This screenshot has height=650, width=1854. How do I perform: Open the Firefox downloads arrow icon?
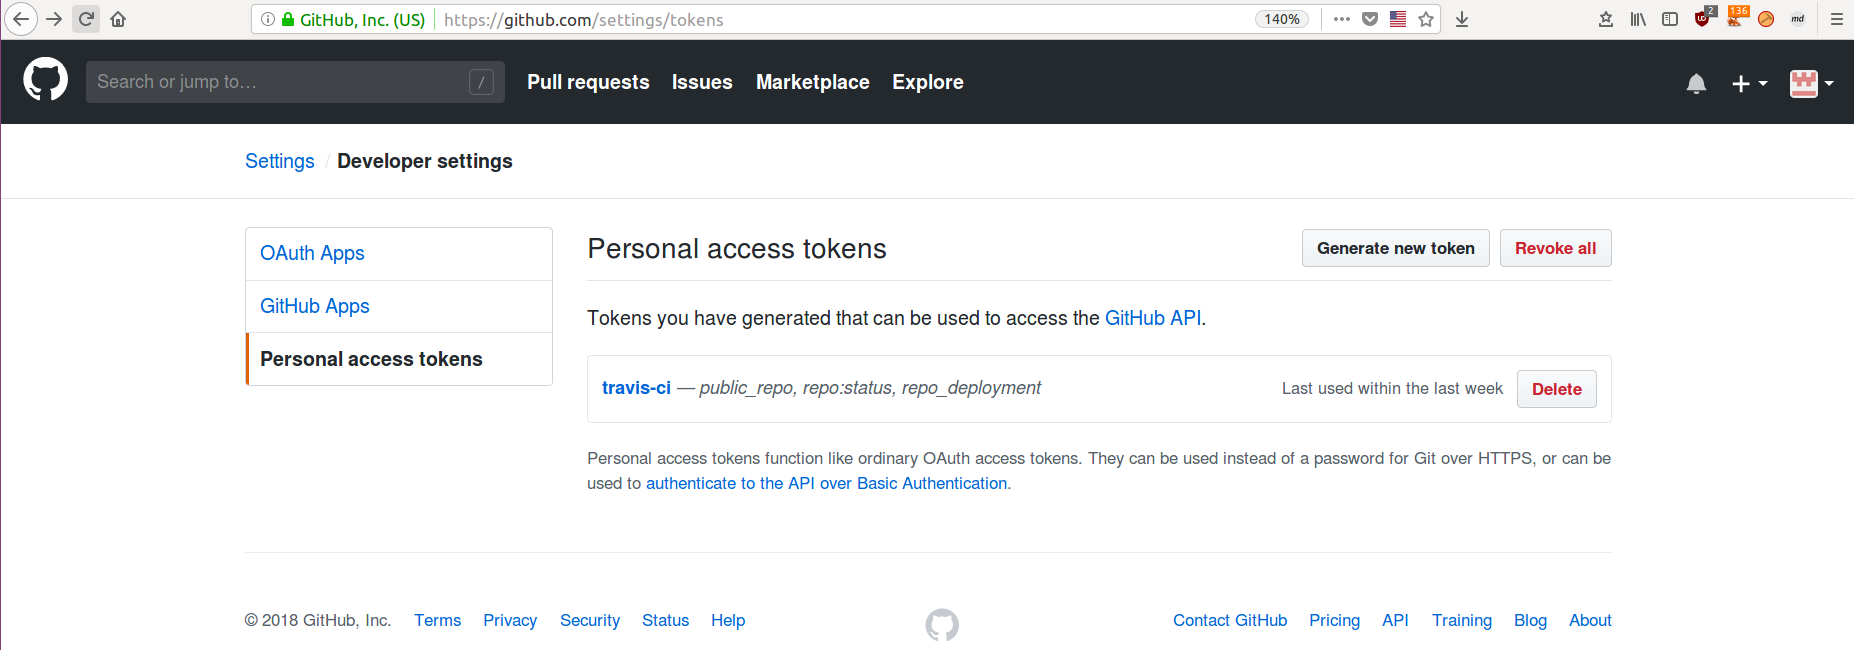point(1462,19)
